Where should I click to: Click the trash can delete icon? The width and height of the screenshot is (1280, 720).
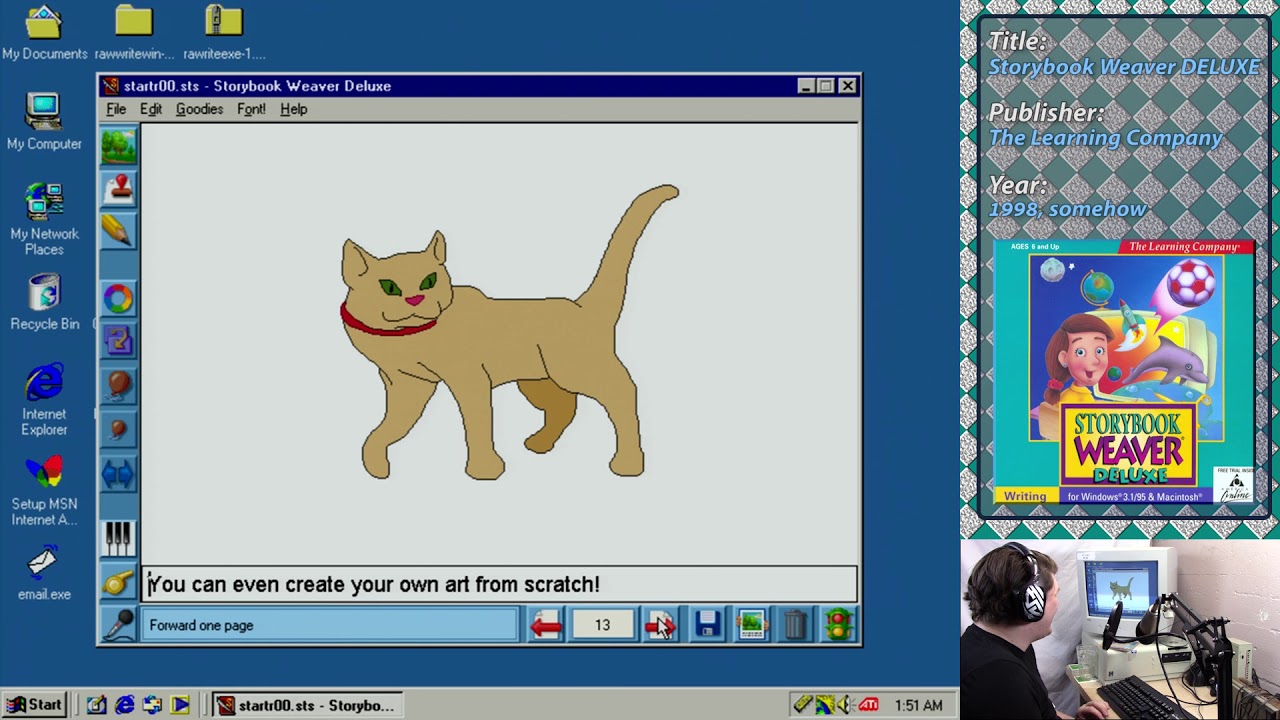pyautogui.click(x=795, y=625)
